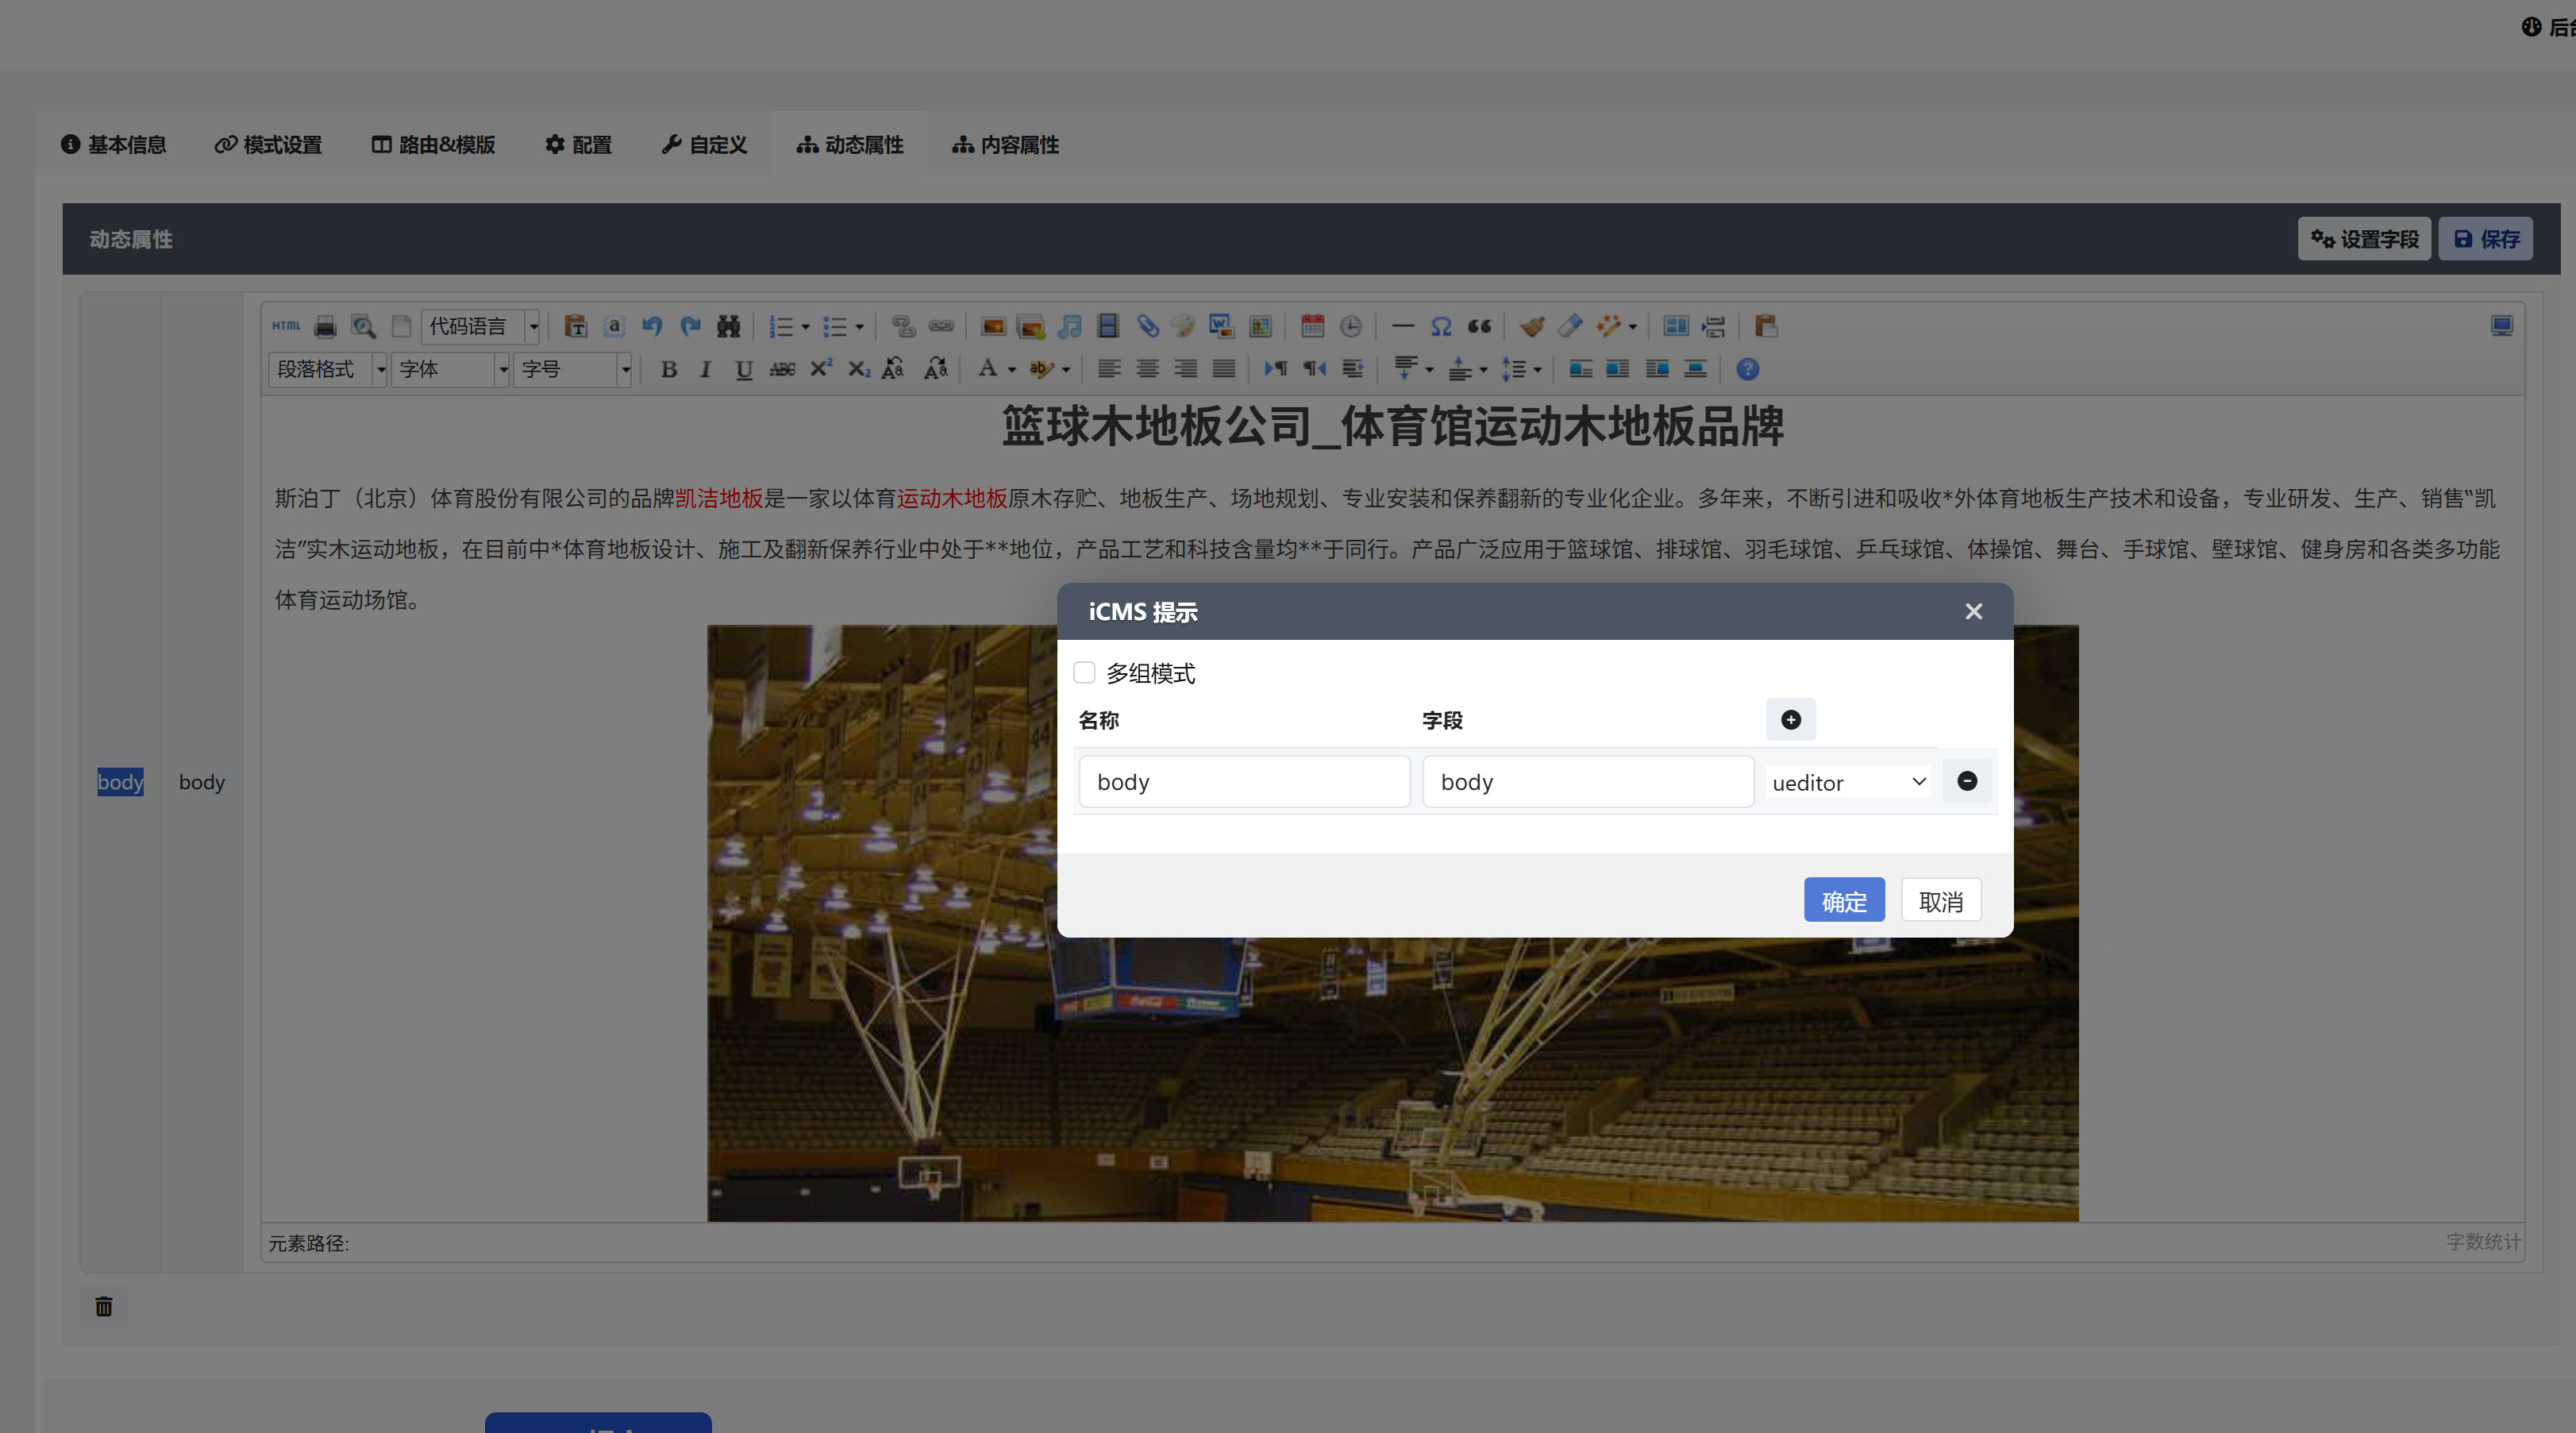This screenshot has height=1433, width=2576.
Task: Click the undo arrow icon
Action: pos(652,326)
